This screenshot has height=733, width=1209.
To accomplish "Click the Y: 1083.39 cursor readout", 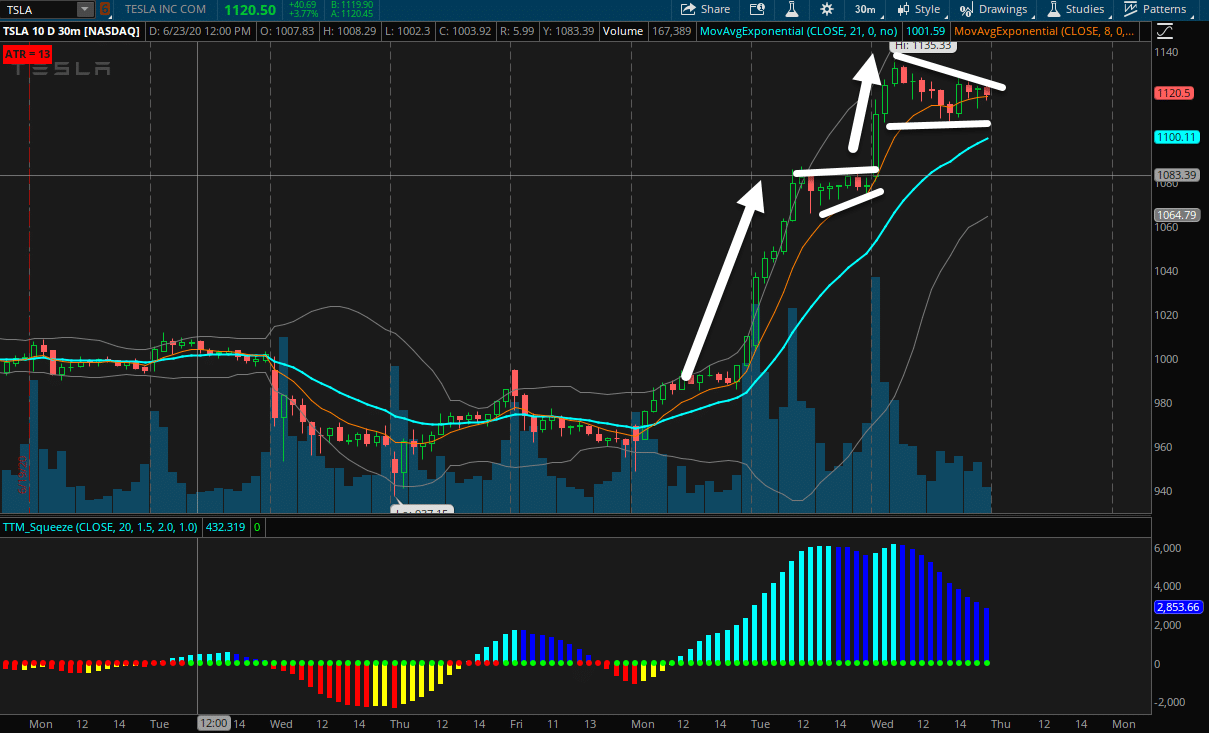I will (x=568, y=31).
